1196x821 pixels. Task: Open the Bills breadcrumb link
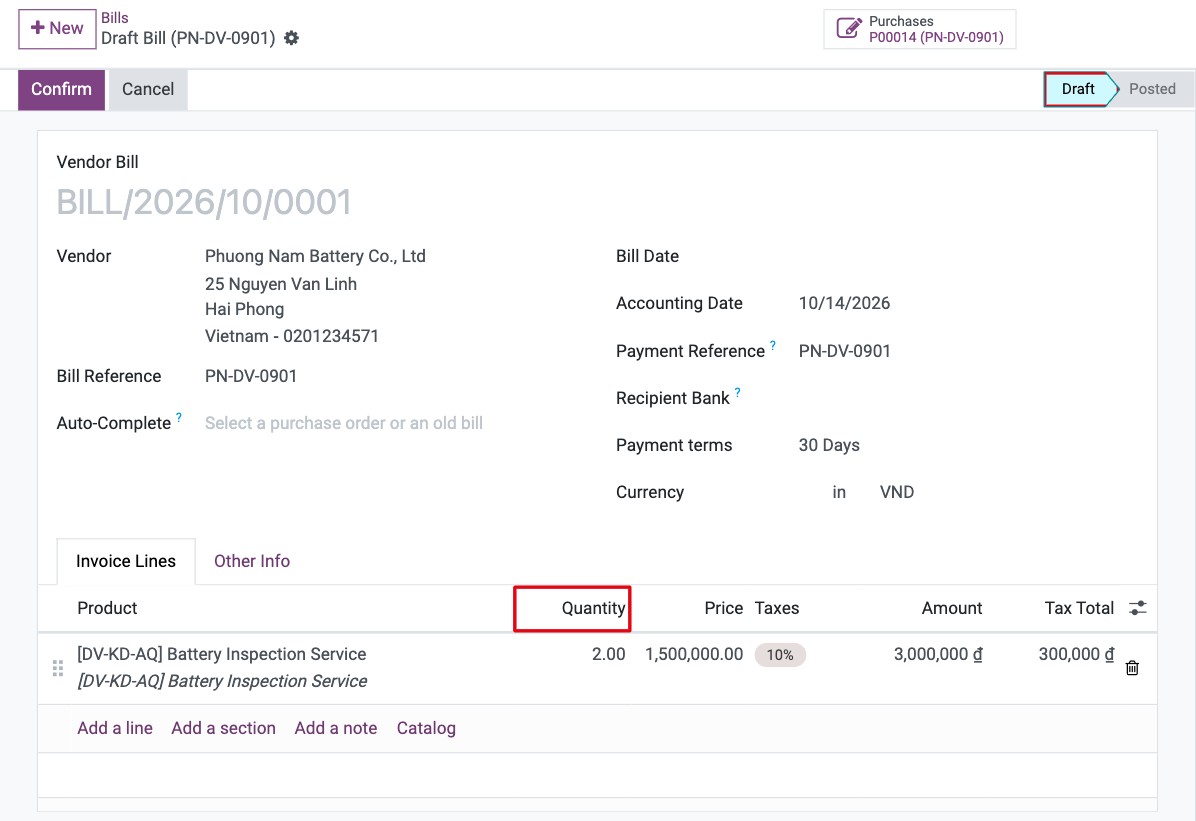tap(114, 18)
